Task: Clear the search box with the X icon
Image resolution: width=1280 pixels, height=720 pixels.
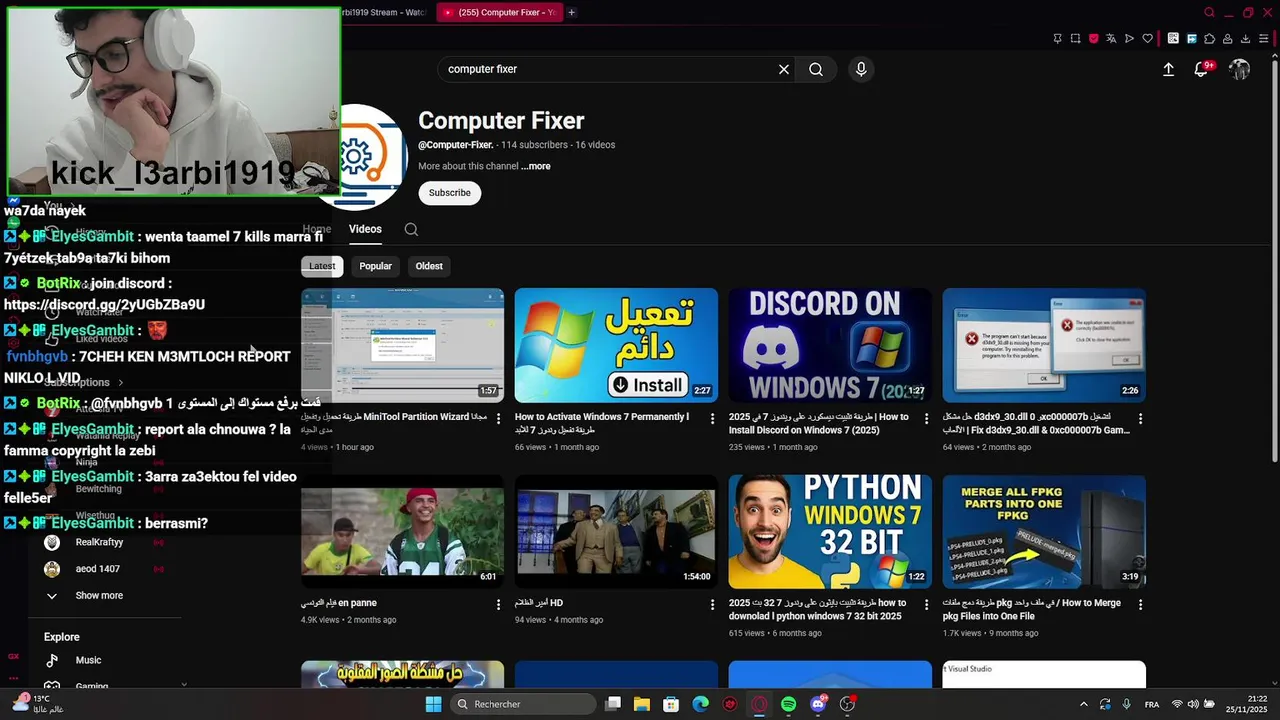Action: tap(784, 69)
